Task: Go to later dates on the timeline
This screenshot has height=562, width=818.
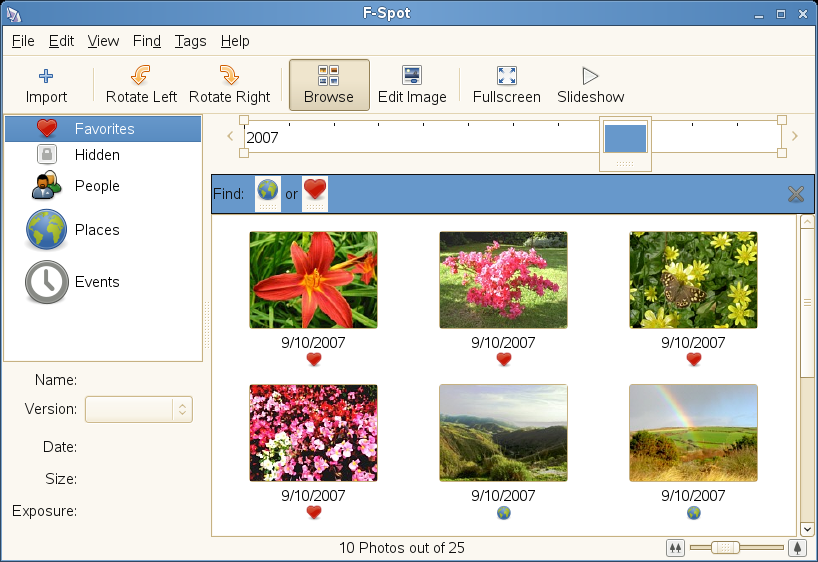Action: (795, 136)
